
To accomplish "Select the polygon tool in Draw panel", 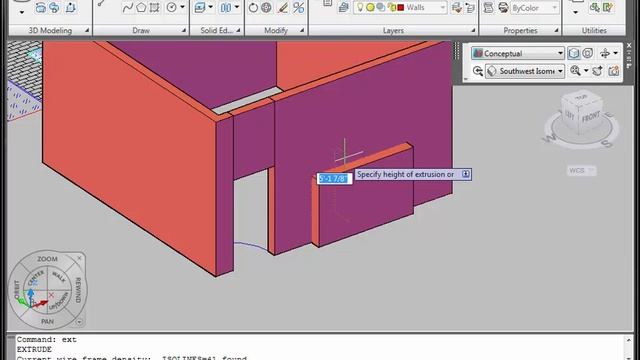I will 141,7.
